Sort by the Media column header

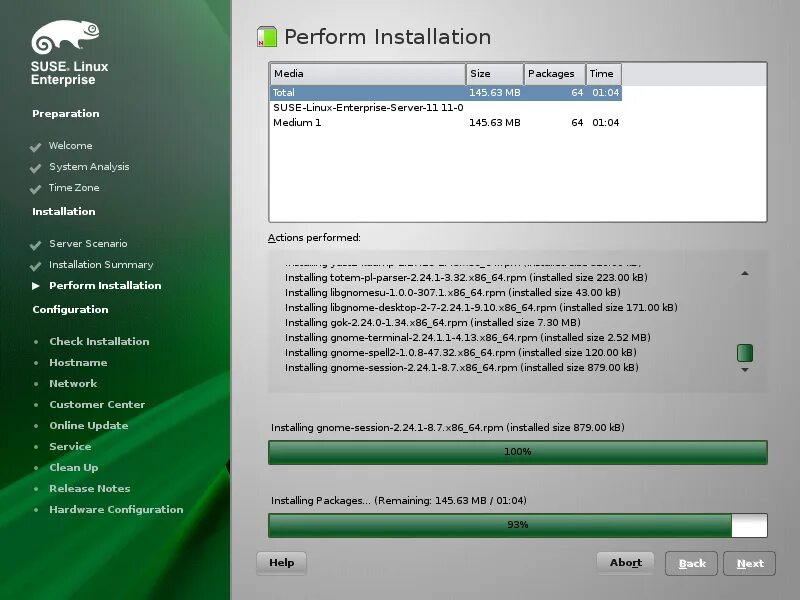pos(367,74)
